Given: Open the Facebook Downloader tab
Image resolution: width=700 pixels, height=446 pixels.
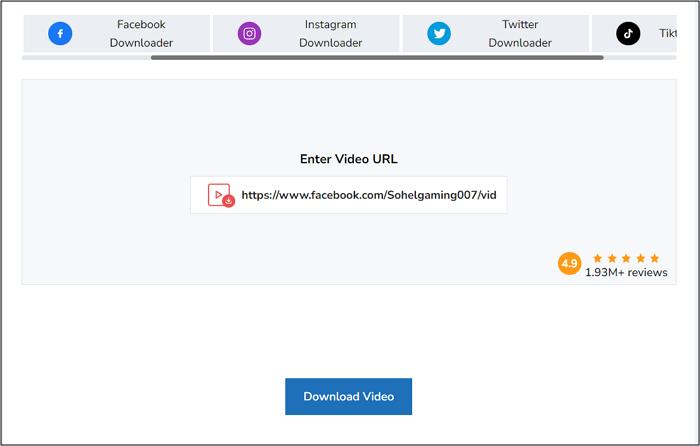Looking at the screenshot, I should pyautogui.click(x=117, y=33).
